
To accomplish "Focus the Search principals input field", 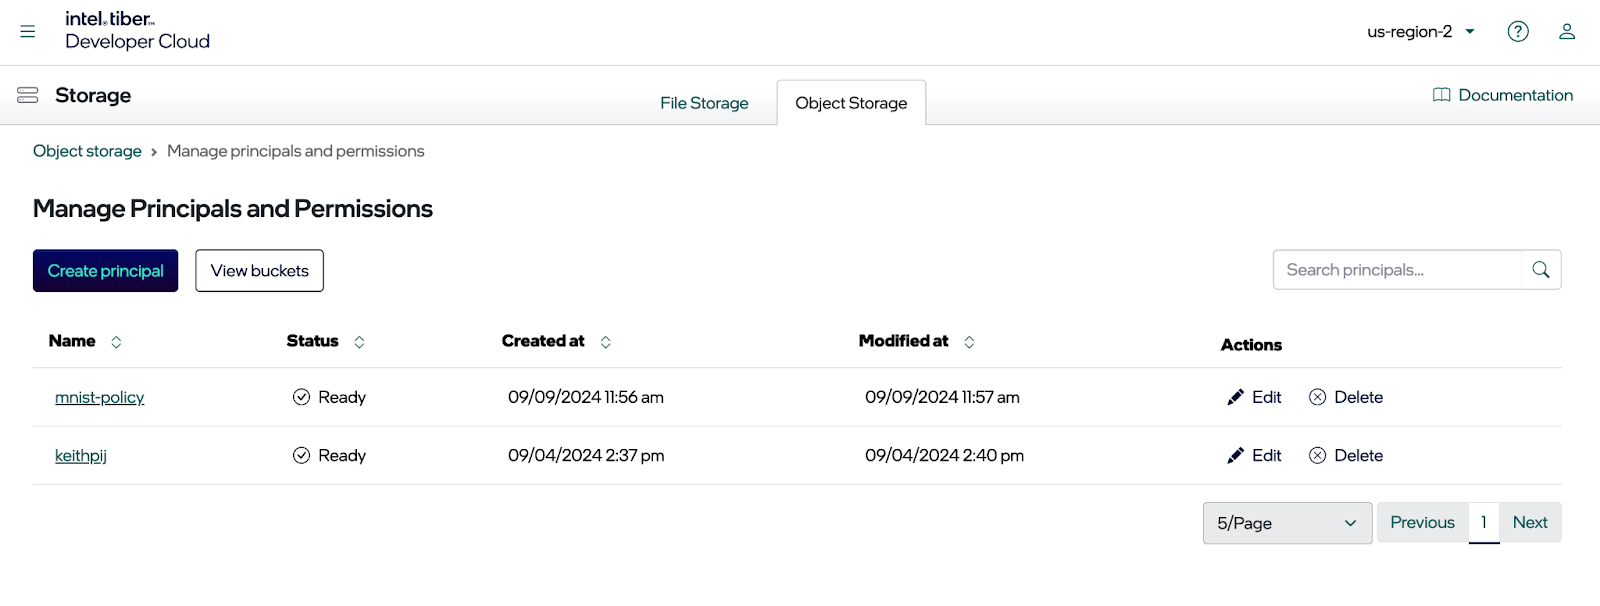I will click(1397, 270).
